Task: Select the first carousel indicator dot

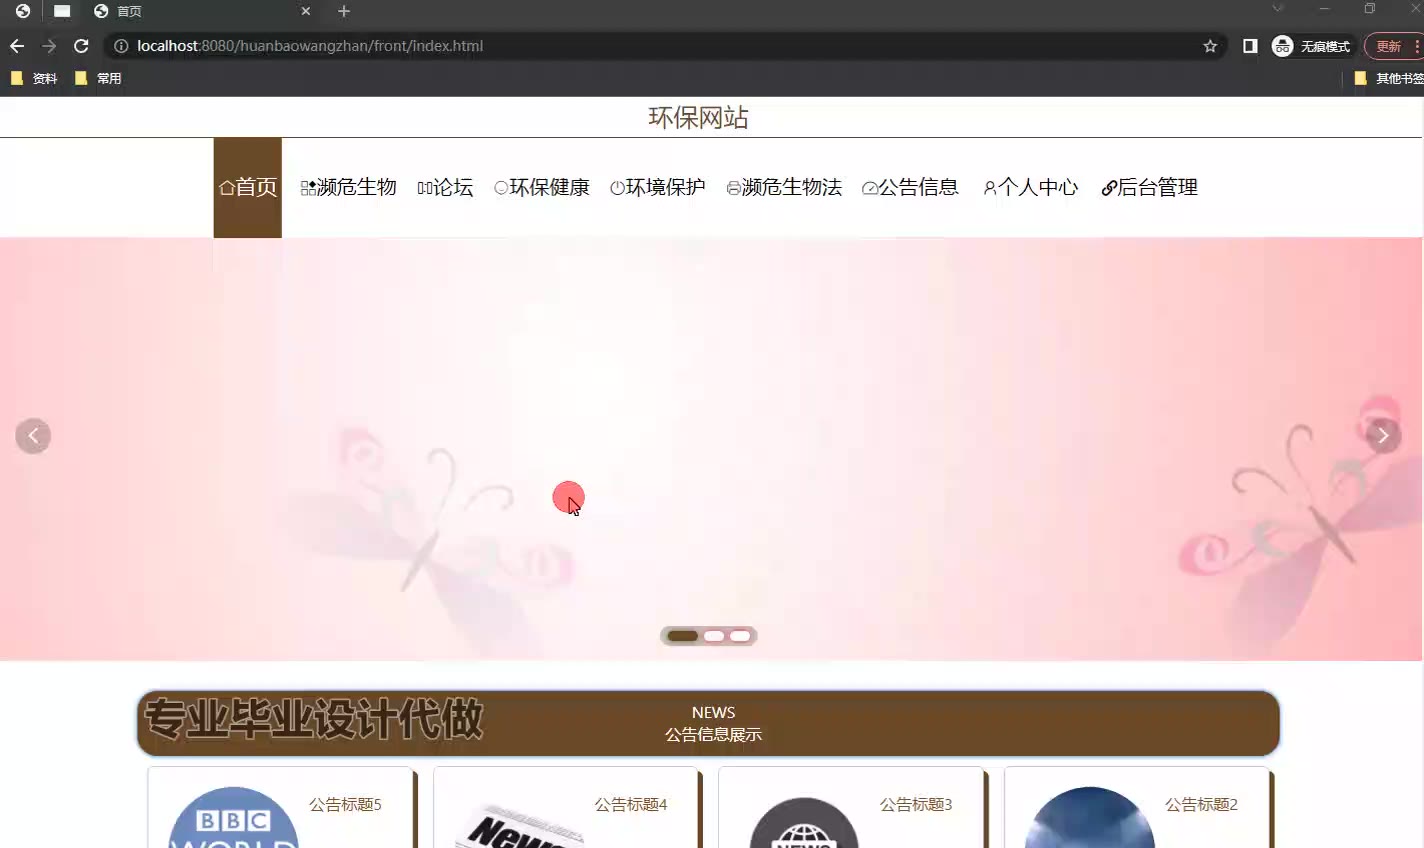Action: [683, 636]
